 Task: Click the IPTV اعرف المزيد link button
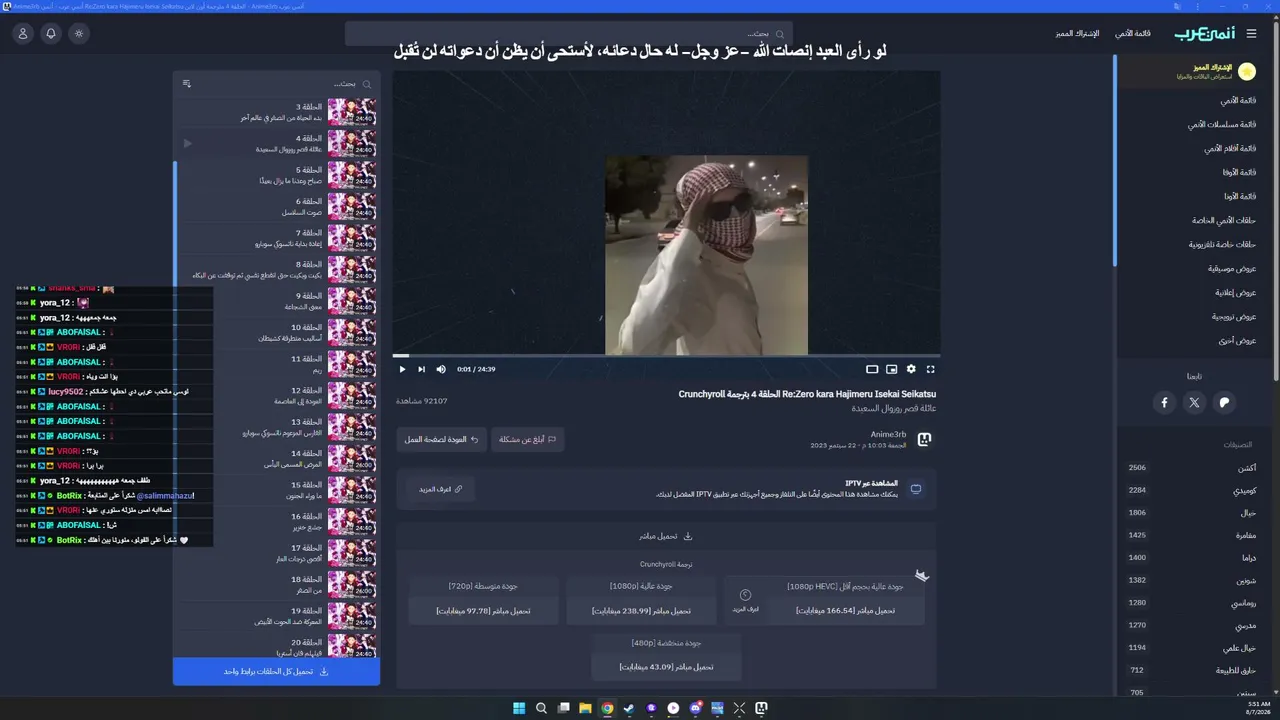[x=441, y=489]
